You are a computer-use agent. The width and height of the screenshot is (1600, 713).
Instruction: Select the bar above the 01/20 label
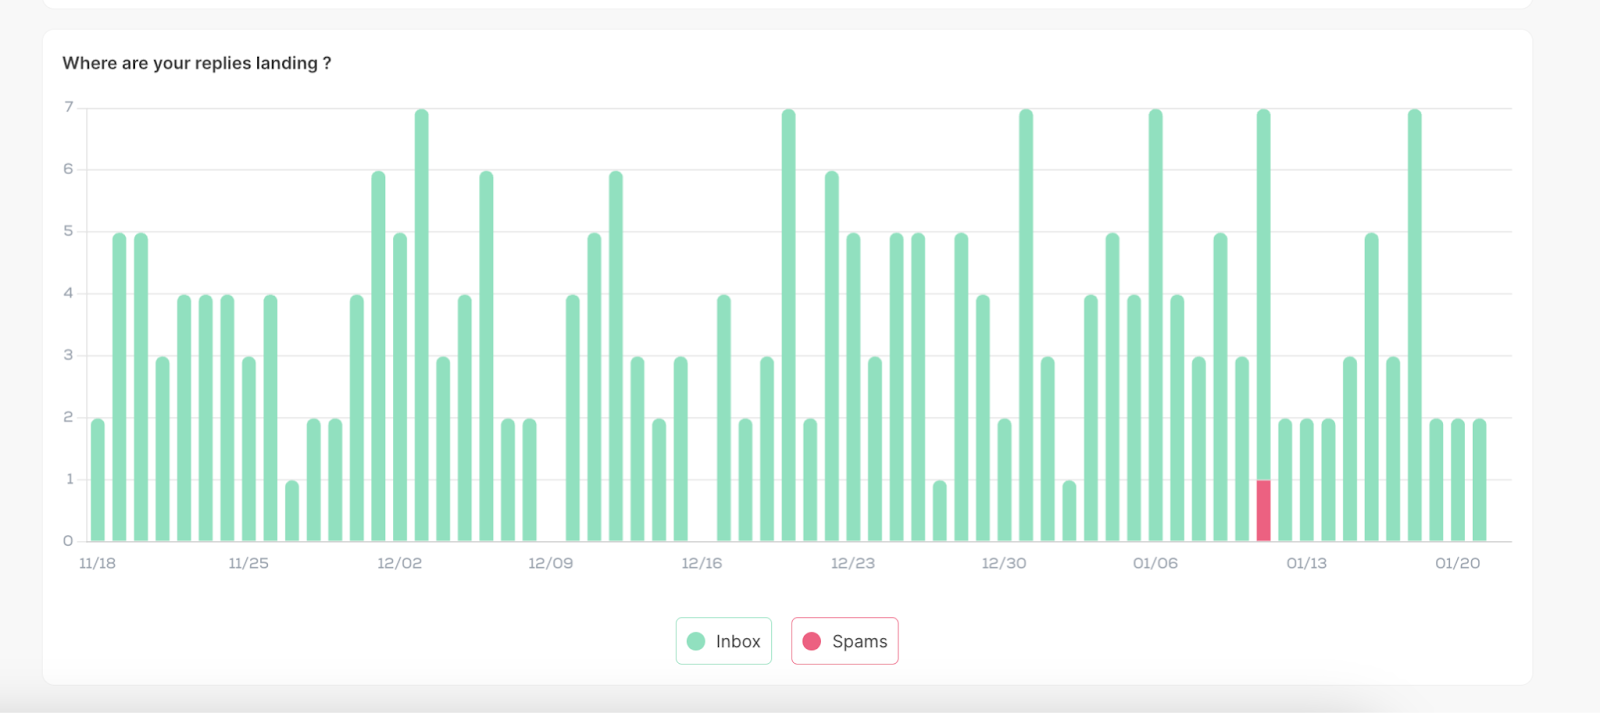click(x=1457, y=480)
